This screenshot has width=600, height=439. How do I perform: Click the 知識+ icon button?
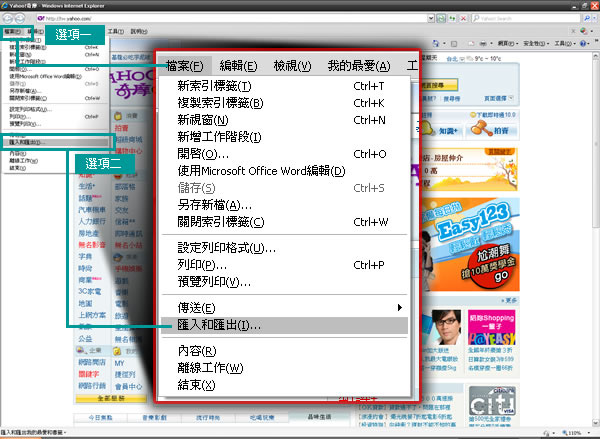pos(440,129)
